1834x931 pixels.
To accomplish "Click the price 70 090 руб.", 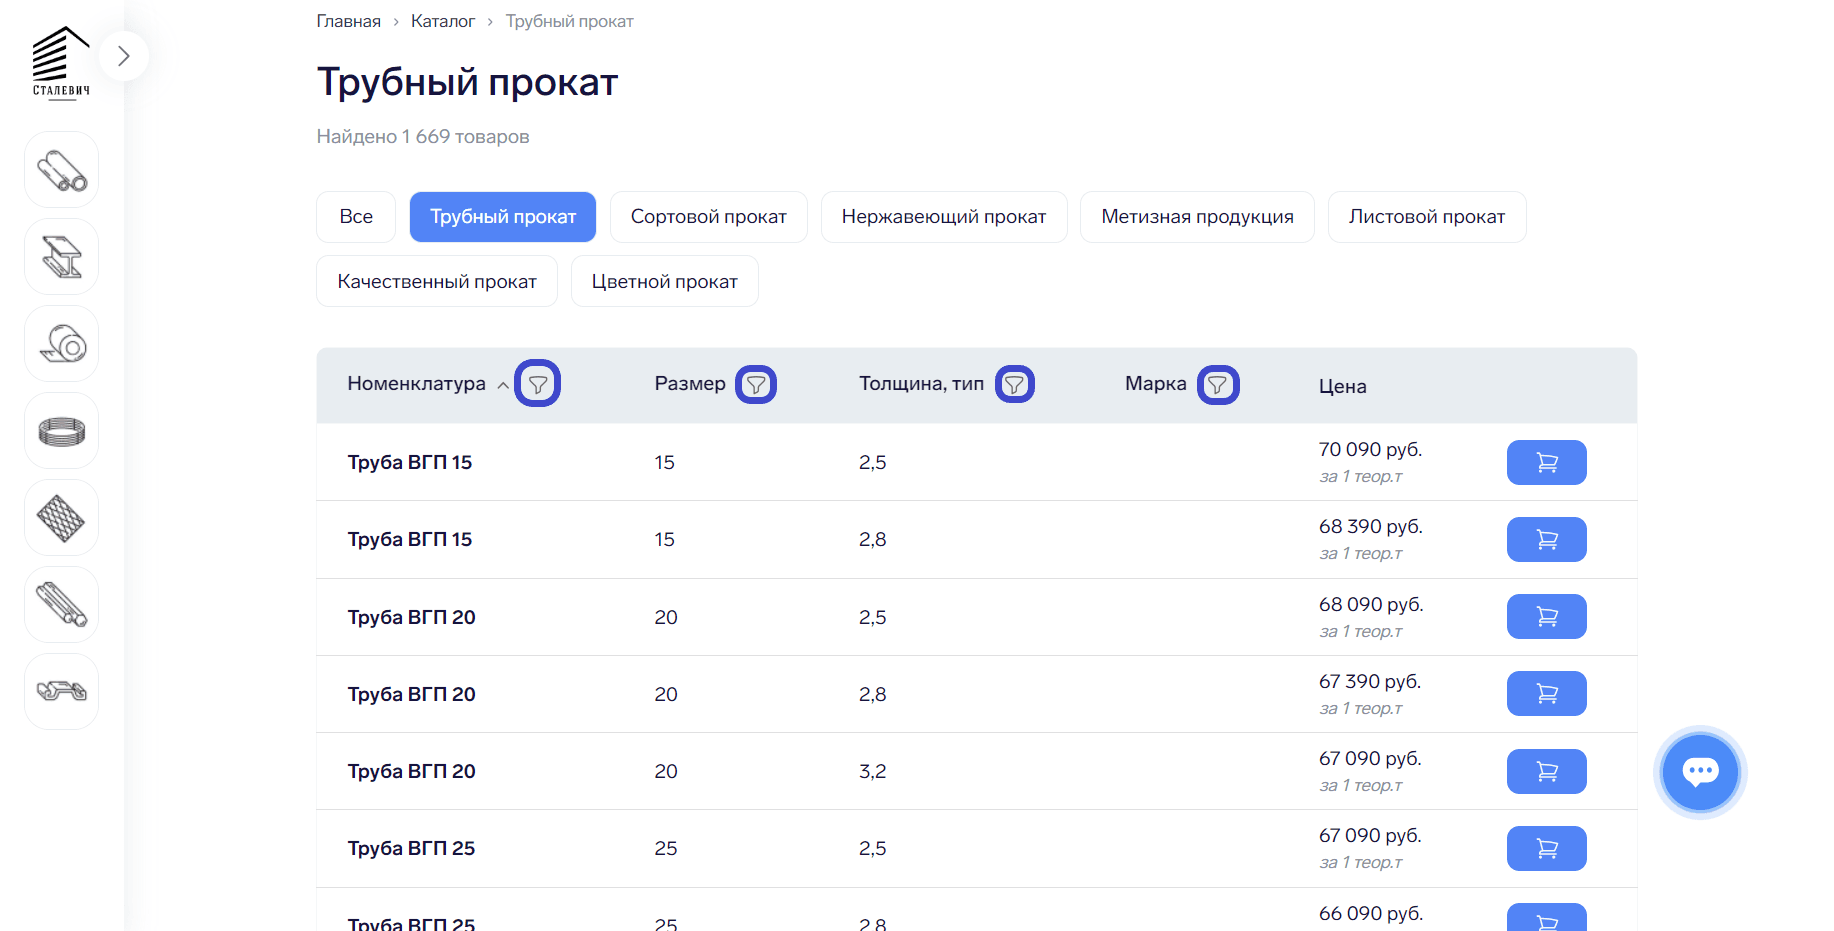I will (1370, 450).
